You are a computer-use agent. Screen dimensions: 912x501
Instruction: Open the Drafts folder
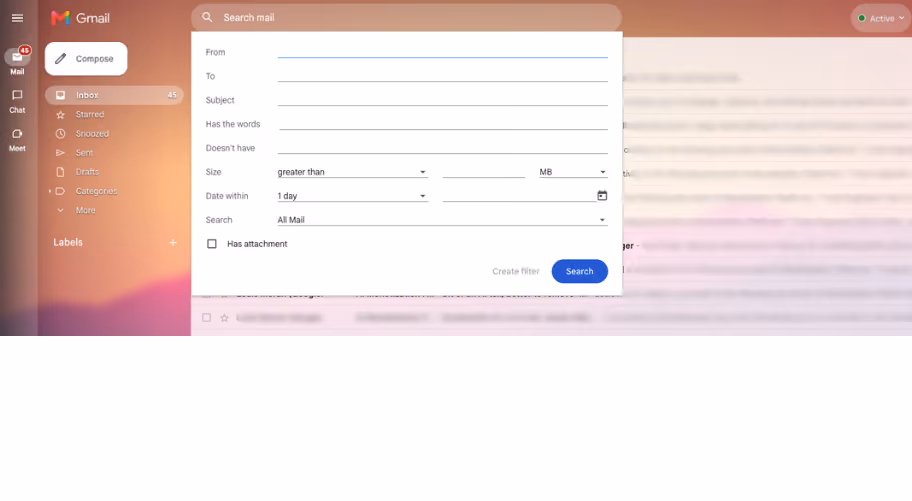tap(87, 172)
